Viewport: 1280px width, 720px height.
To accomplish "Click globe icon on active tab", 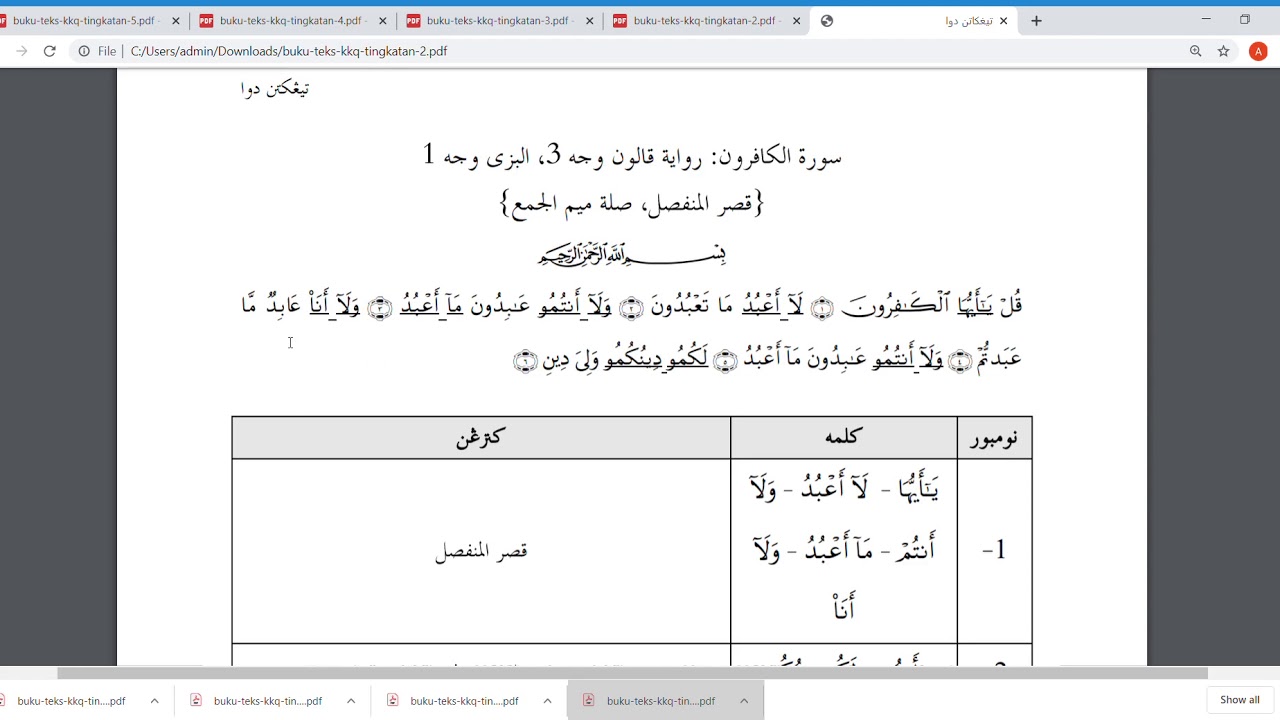I will [827, 21].
